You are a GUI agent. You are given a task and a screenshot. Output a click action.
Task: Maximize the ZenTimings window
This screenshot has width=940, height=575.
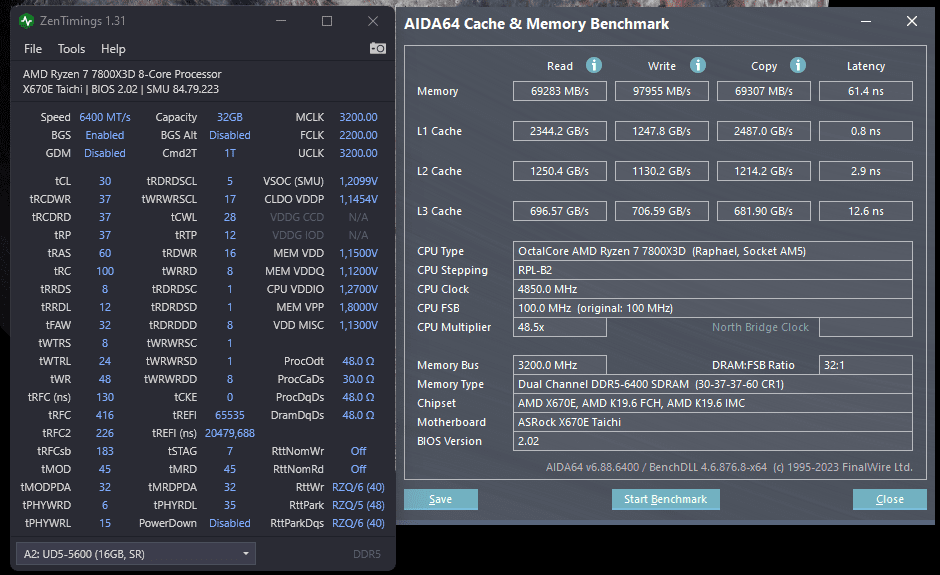pos(327,21)
